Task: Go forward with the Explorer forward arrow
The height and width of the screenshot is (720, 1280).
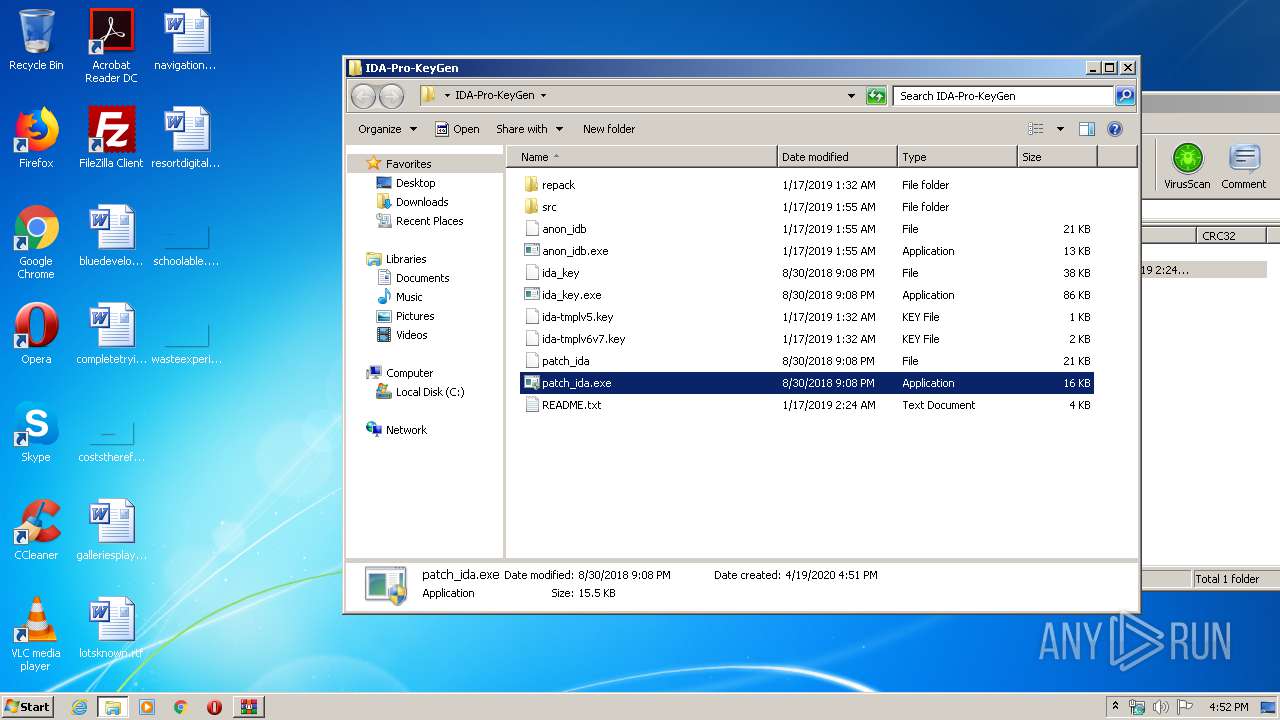Action: pos(391,96)
